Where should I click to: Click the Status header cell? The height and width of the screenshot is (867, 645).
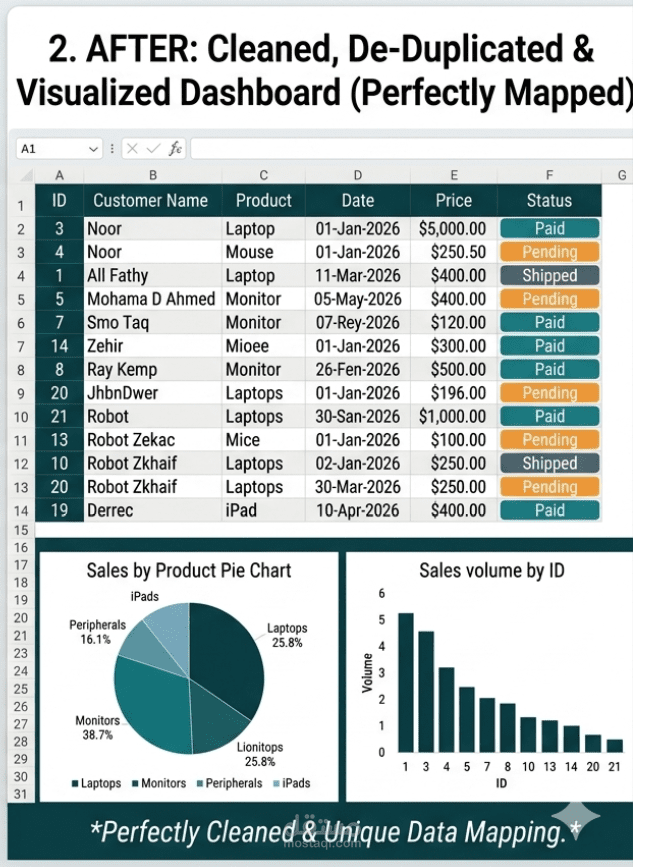click(x=549, y=200)
